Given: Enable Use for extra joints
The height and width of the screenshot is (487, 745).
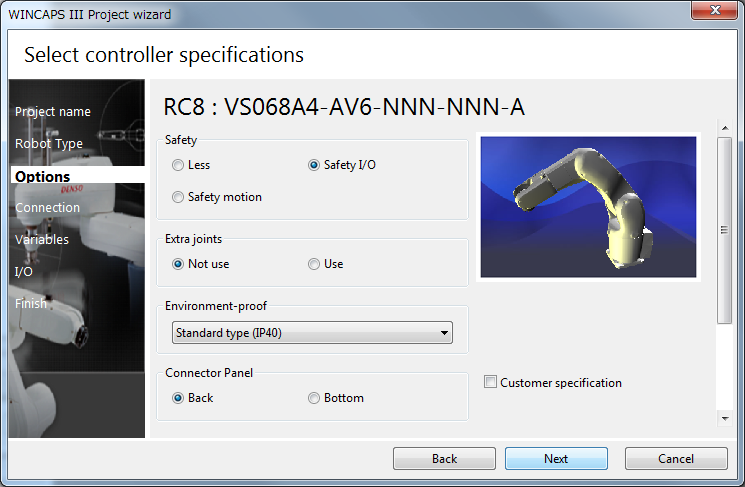Looking at the screenshot, I should [314, 264].
